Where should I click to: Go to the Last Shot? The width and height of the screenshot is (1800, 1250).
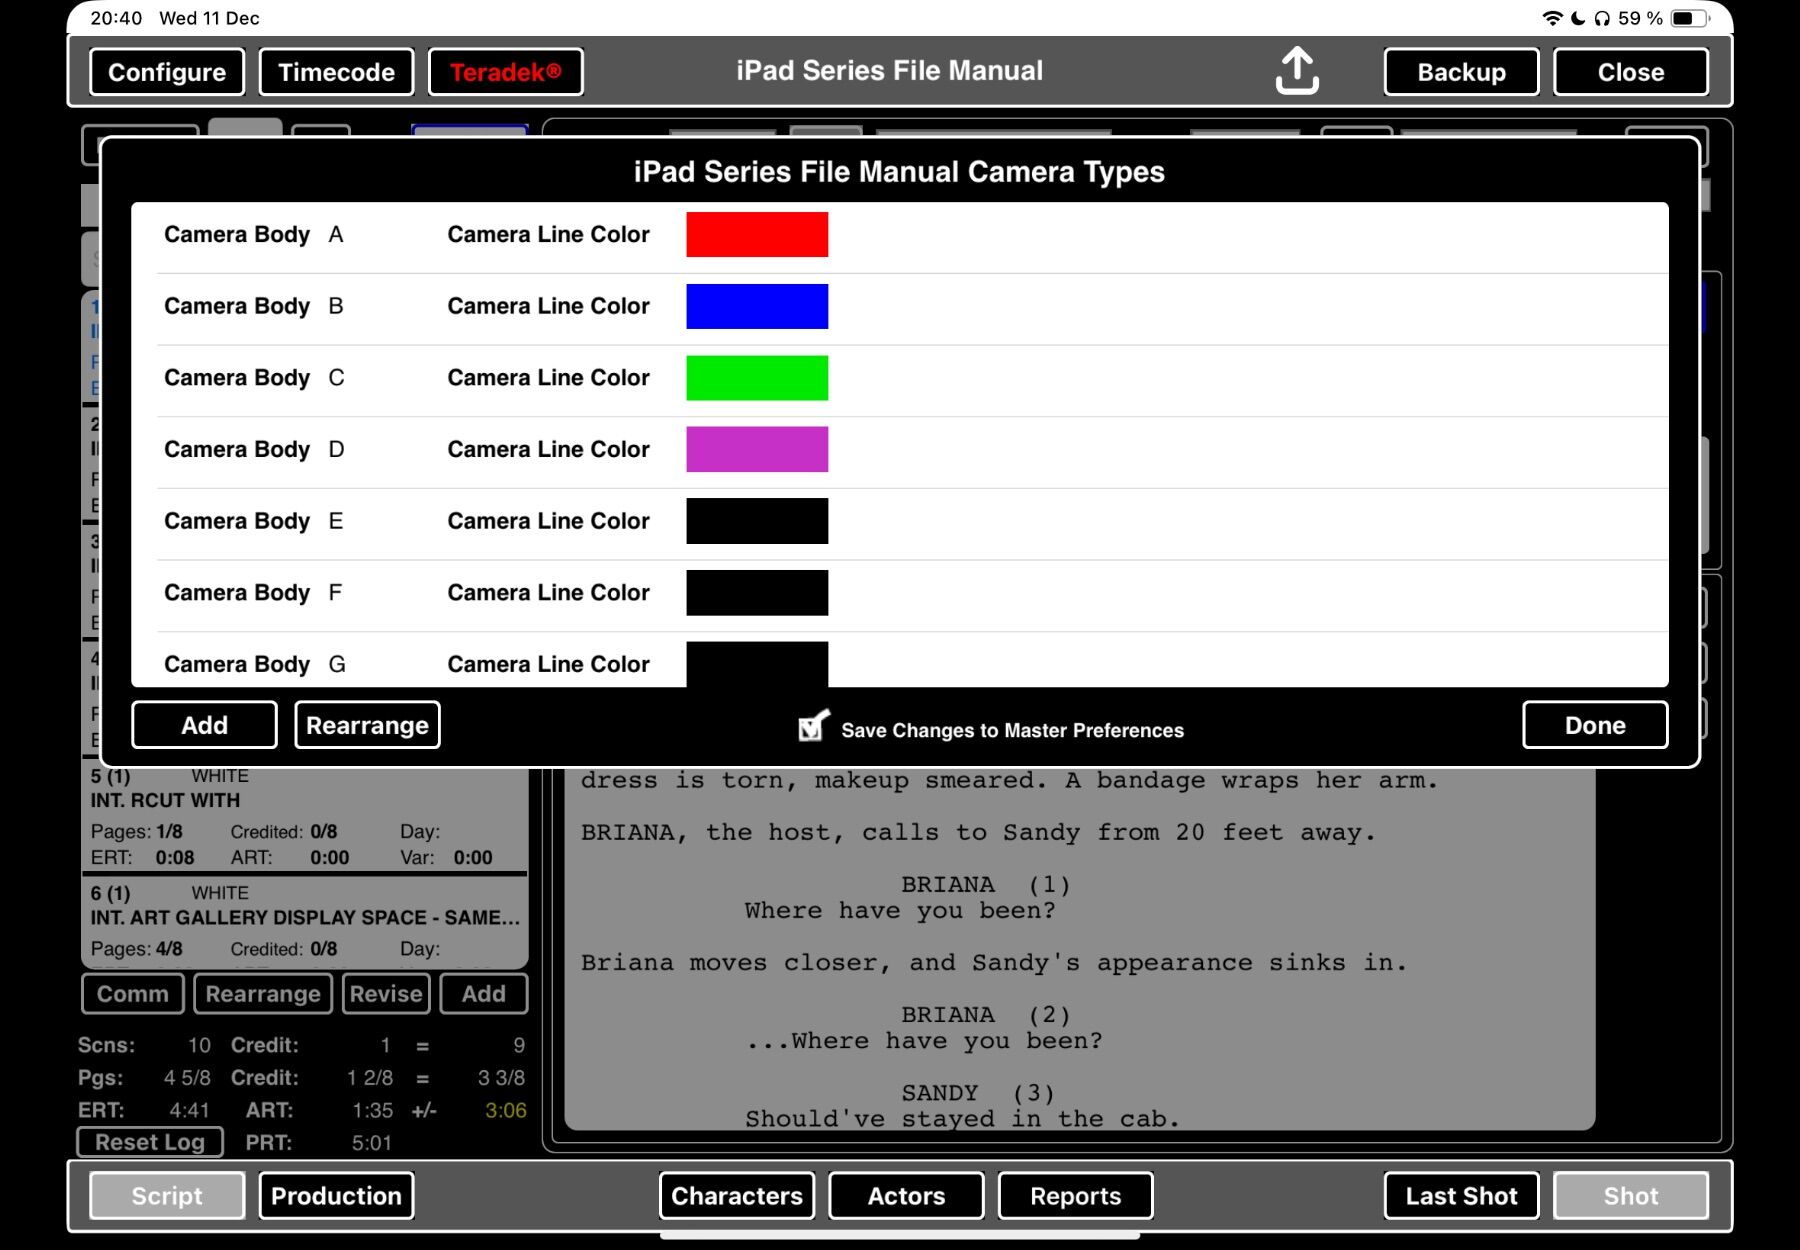[x=1461, y=1196]
